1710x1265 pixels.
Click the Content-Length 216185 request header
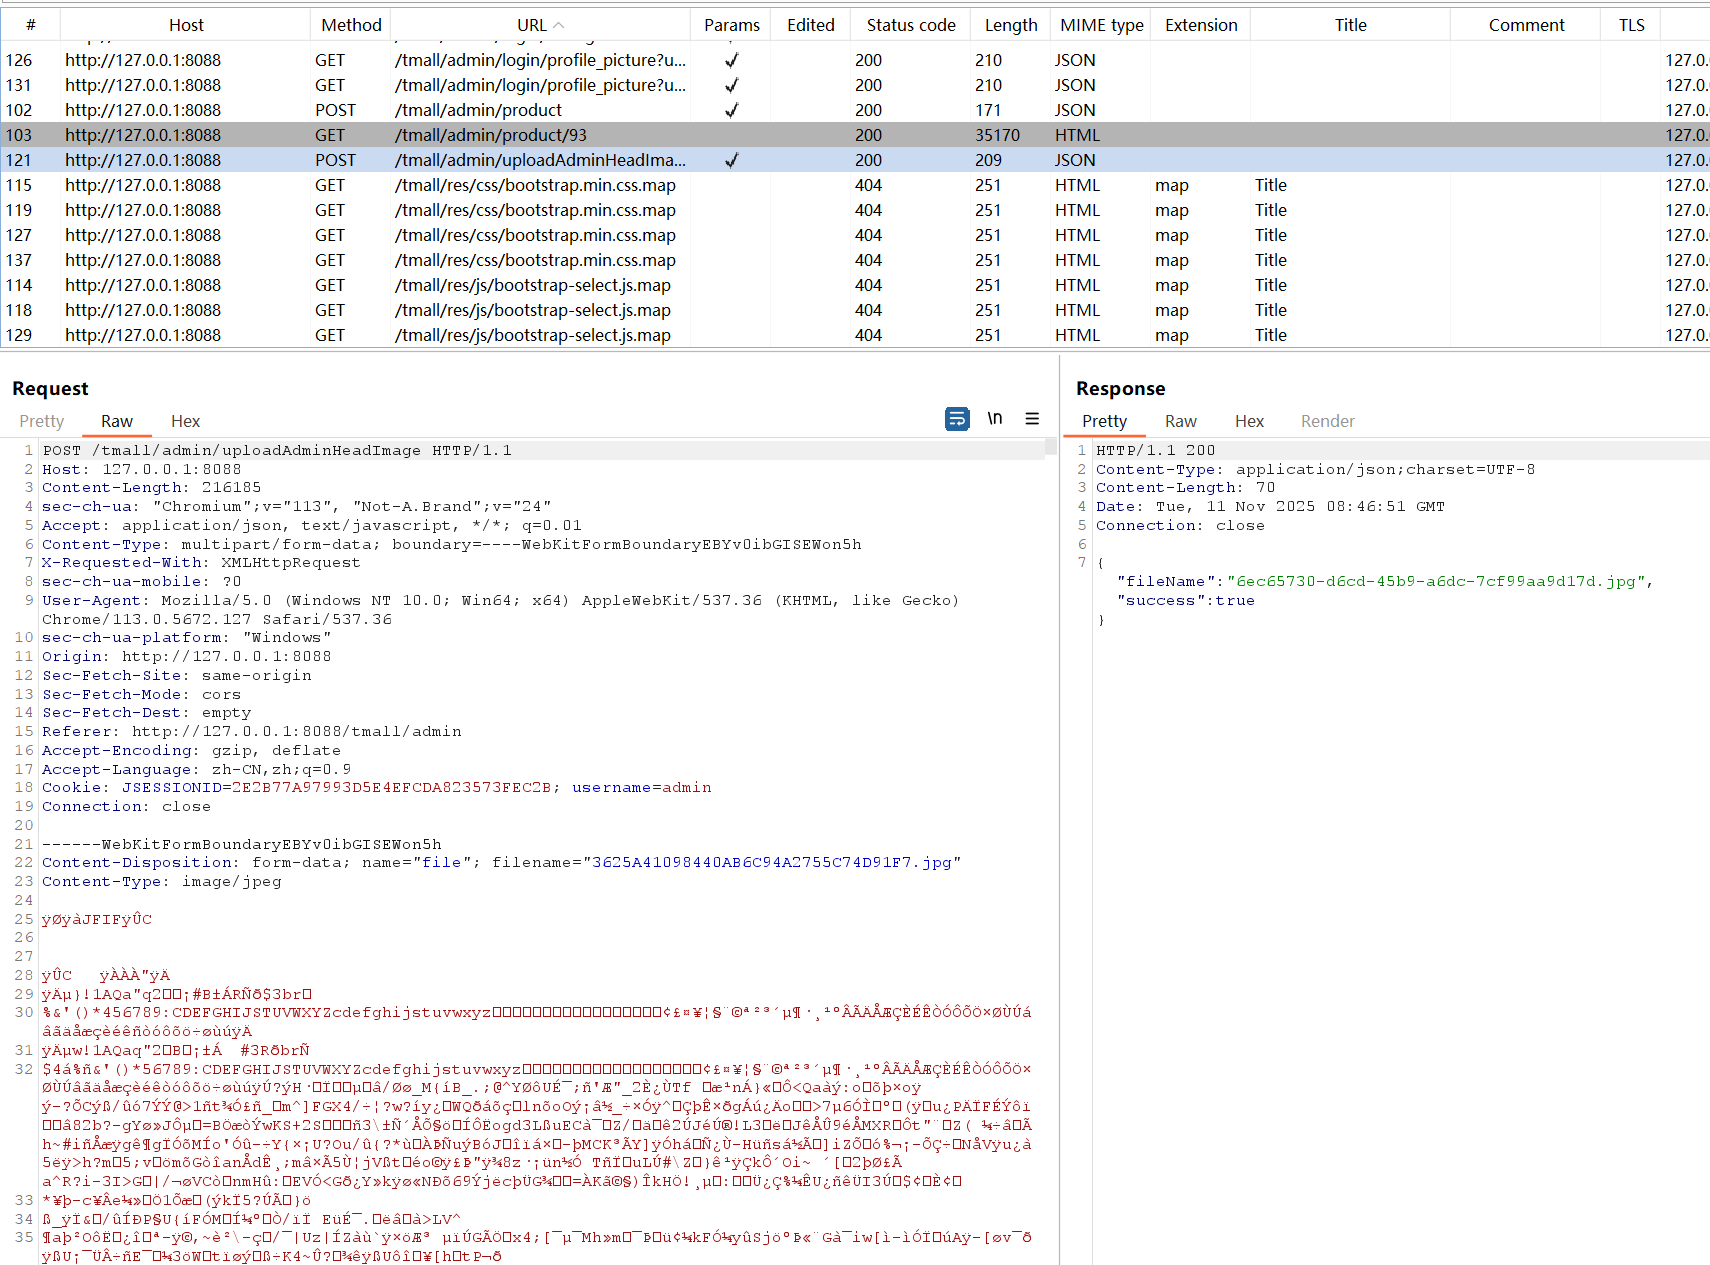point(151,487)
